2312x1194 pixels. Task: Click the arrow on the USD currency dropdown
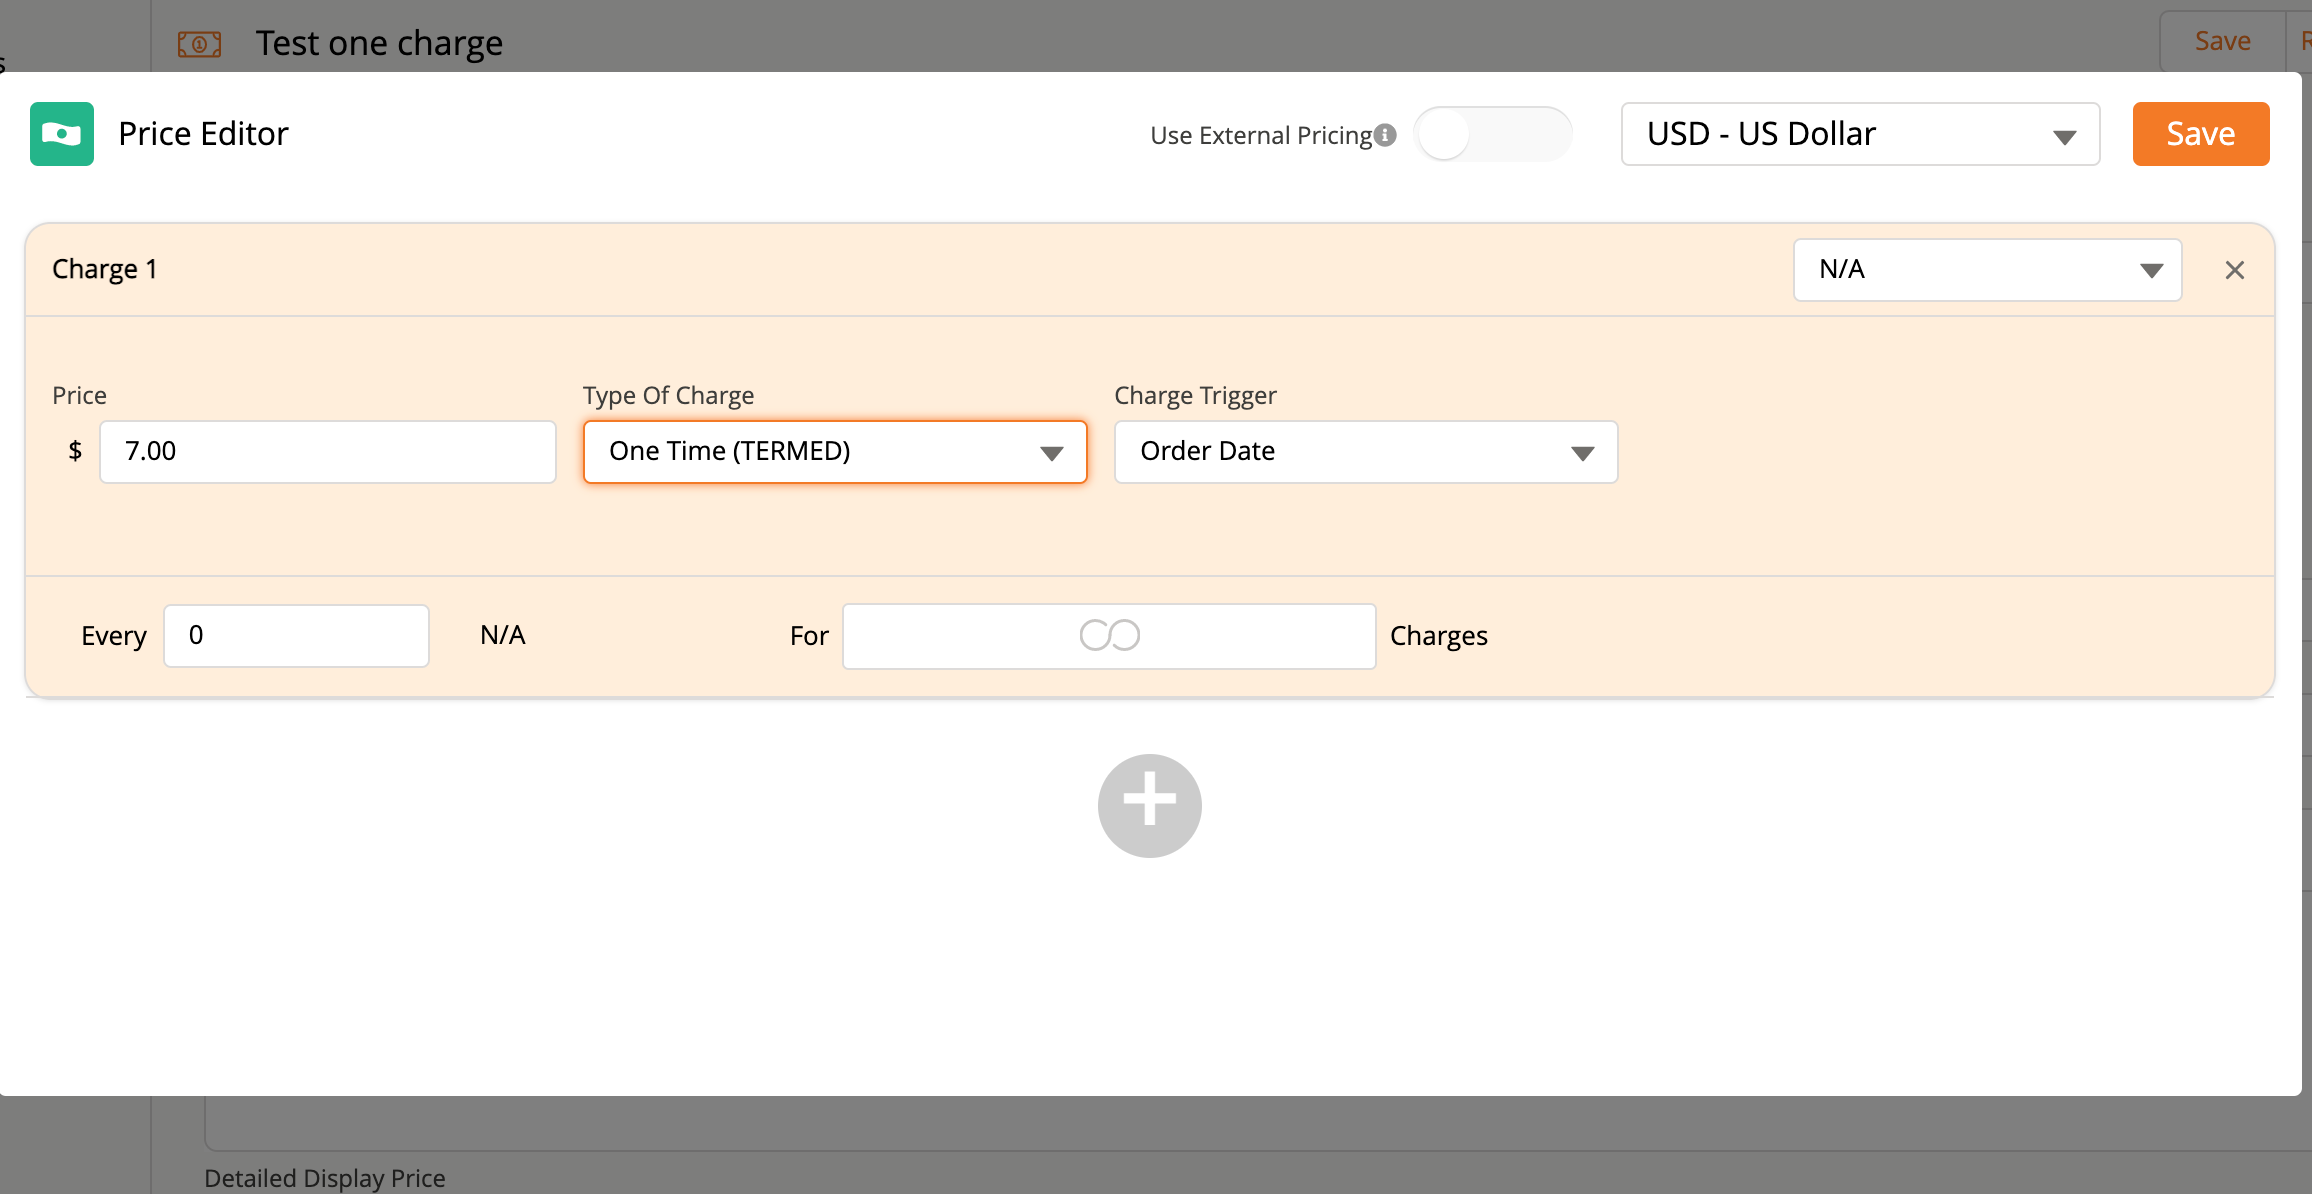coord(2064,137)
